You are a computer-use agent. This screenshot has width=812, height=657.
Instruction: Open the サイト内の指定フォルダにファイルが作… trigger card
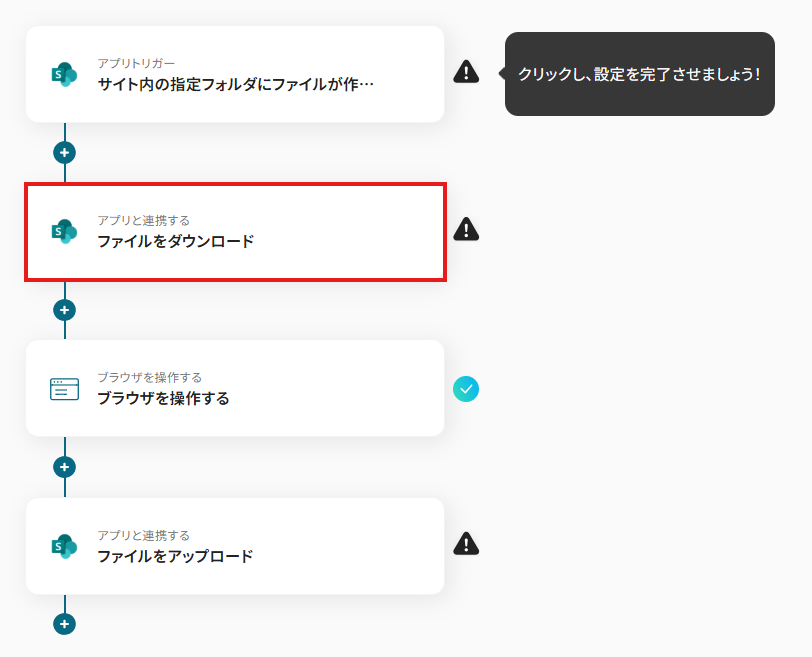click(x=235, y=74)
